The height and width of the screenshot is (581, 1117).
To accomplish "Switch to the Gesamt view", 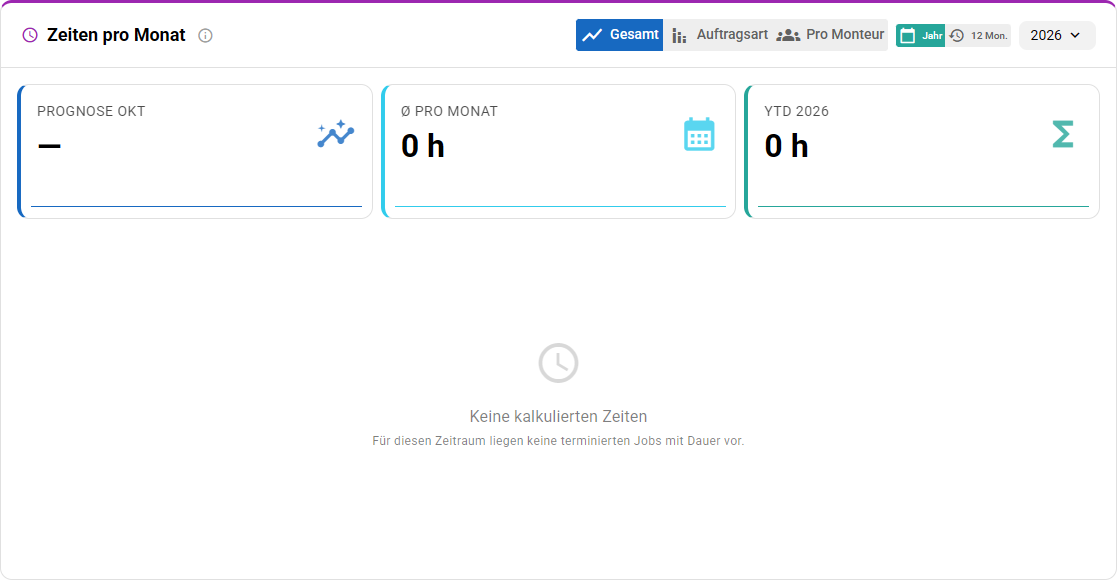I will pyautogui.click(x=619, y=35).
